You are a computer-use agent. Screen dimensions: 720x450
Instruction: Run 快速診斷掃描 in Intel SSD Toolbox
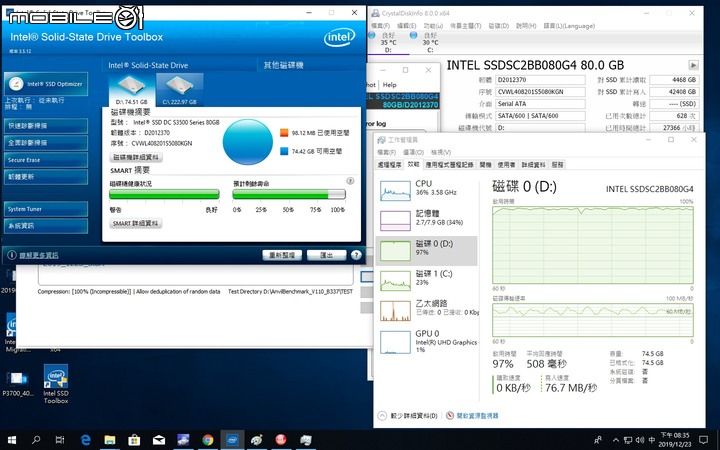tap(46, 125)
